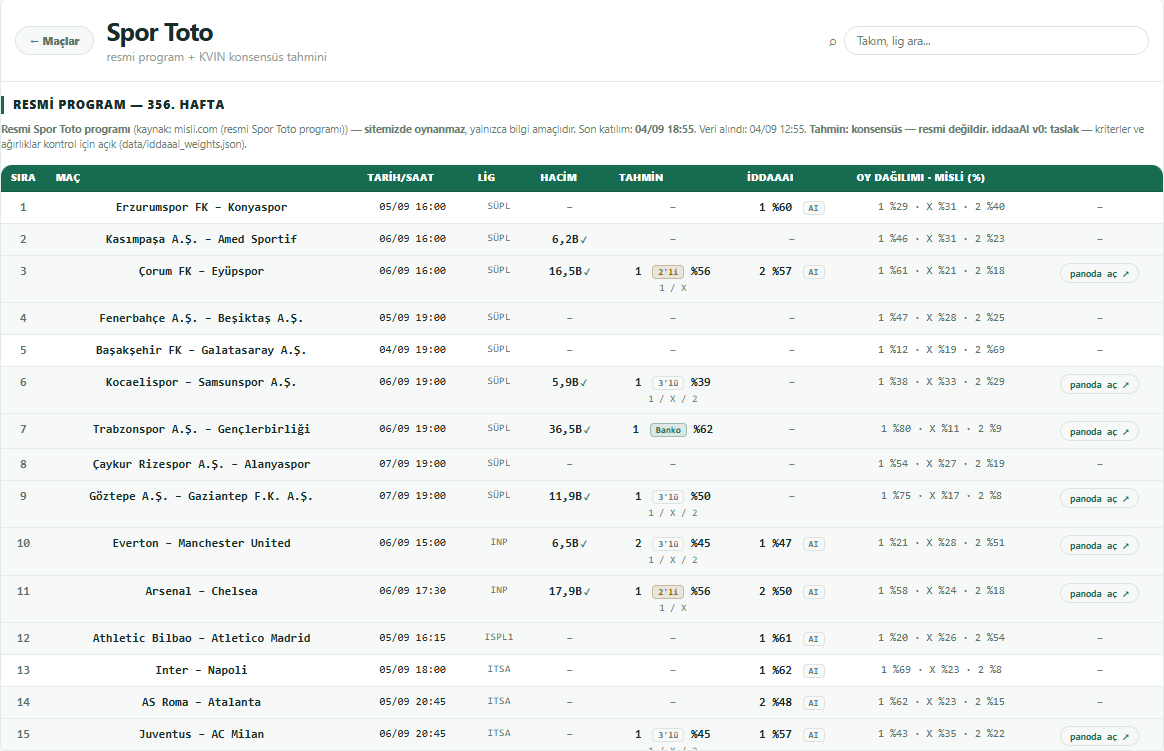Click the İDDAAAI column header

[770, 177]
